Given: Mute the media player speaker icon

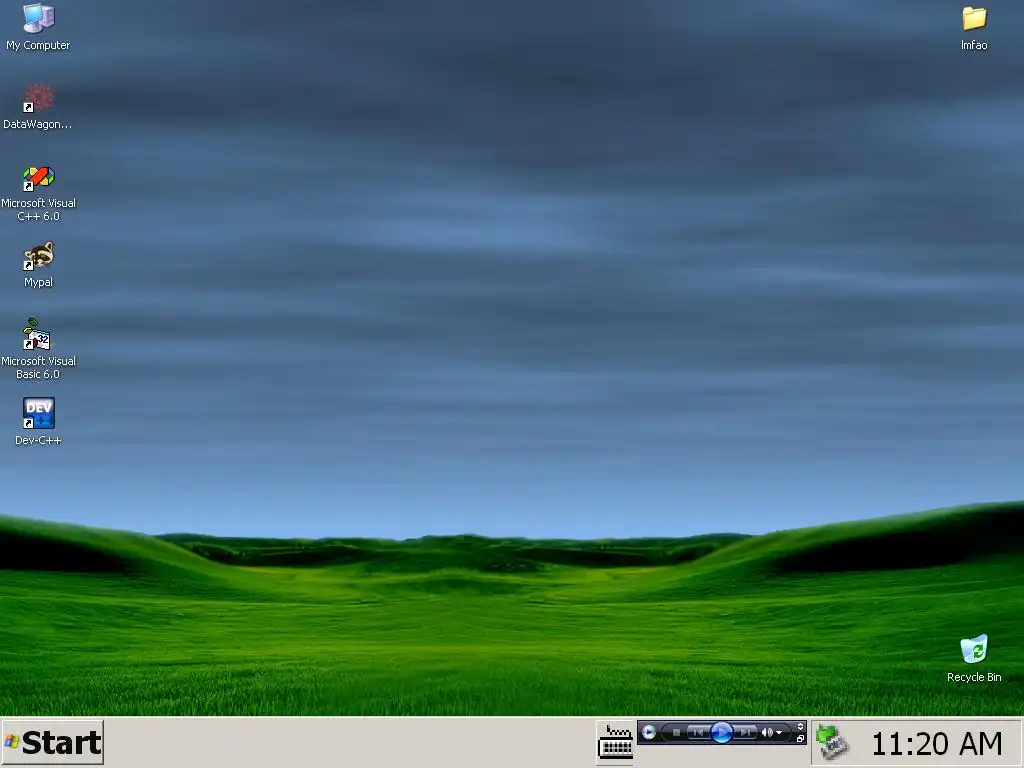Looking at the screenshot, I should click(x=767, y=733).
